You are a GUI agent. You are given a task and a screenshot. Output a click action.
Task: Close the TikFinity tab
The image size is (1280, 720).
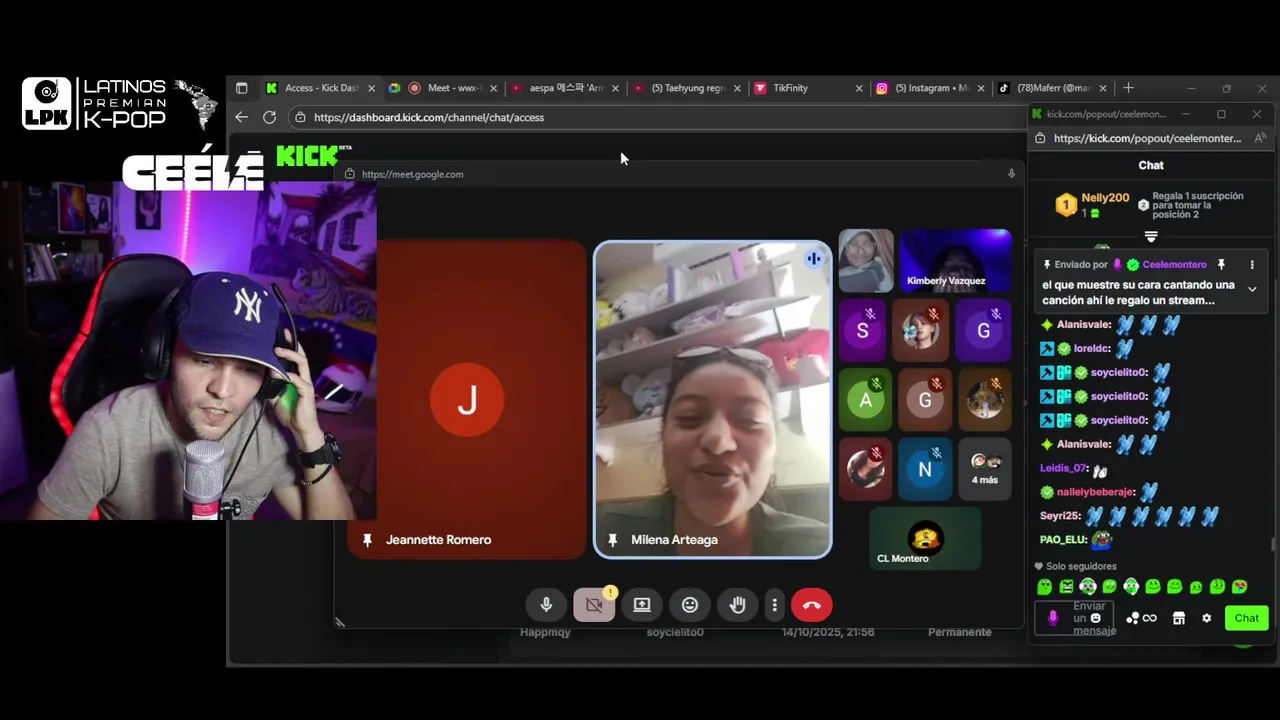point(859,88)
